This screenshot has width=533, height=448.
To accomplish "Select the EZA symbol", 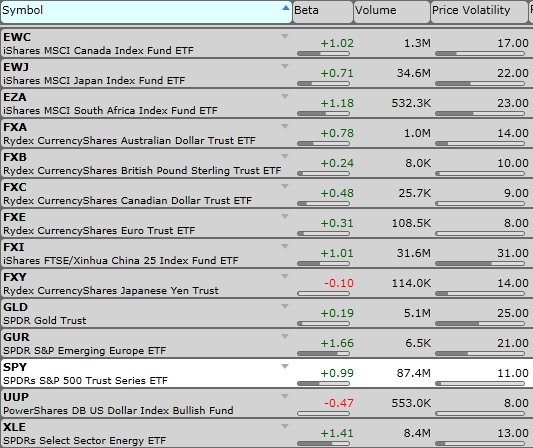I will tap(15, 97).
